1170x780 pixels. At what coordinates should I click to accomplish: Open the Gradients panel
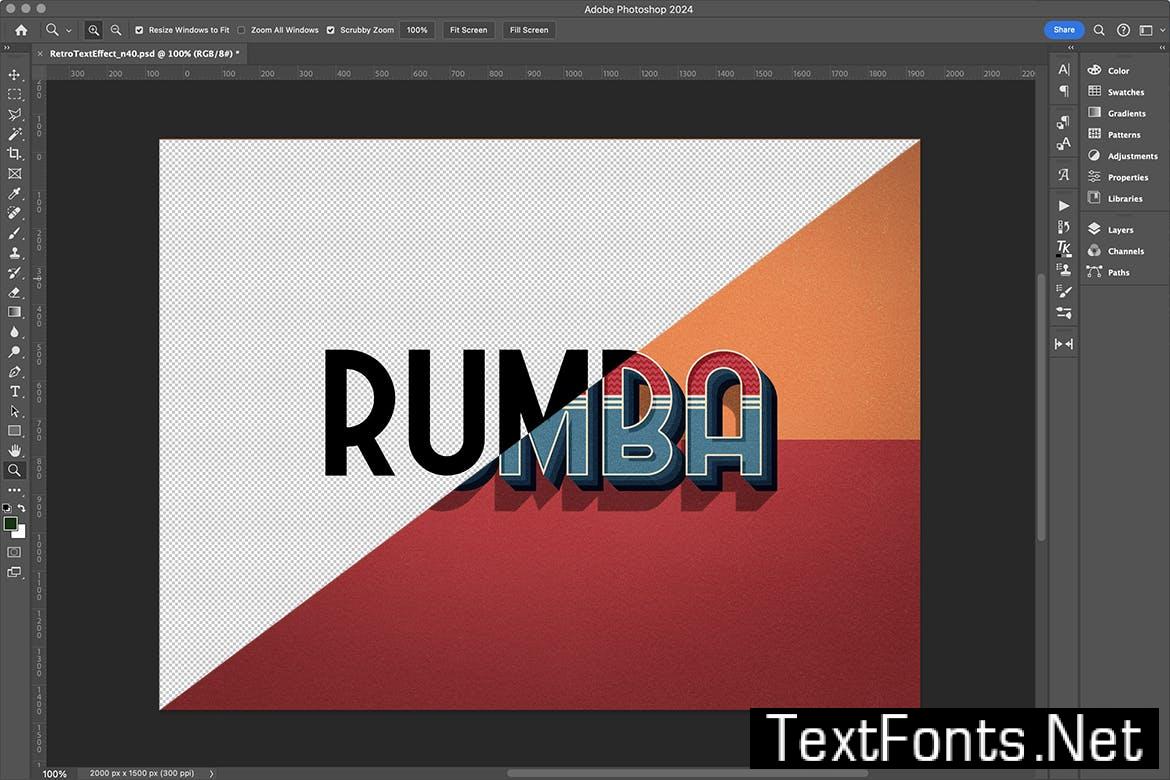[1116, 113]
